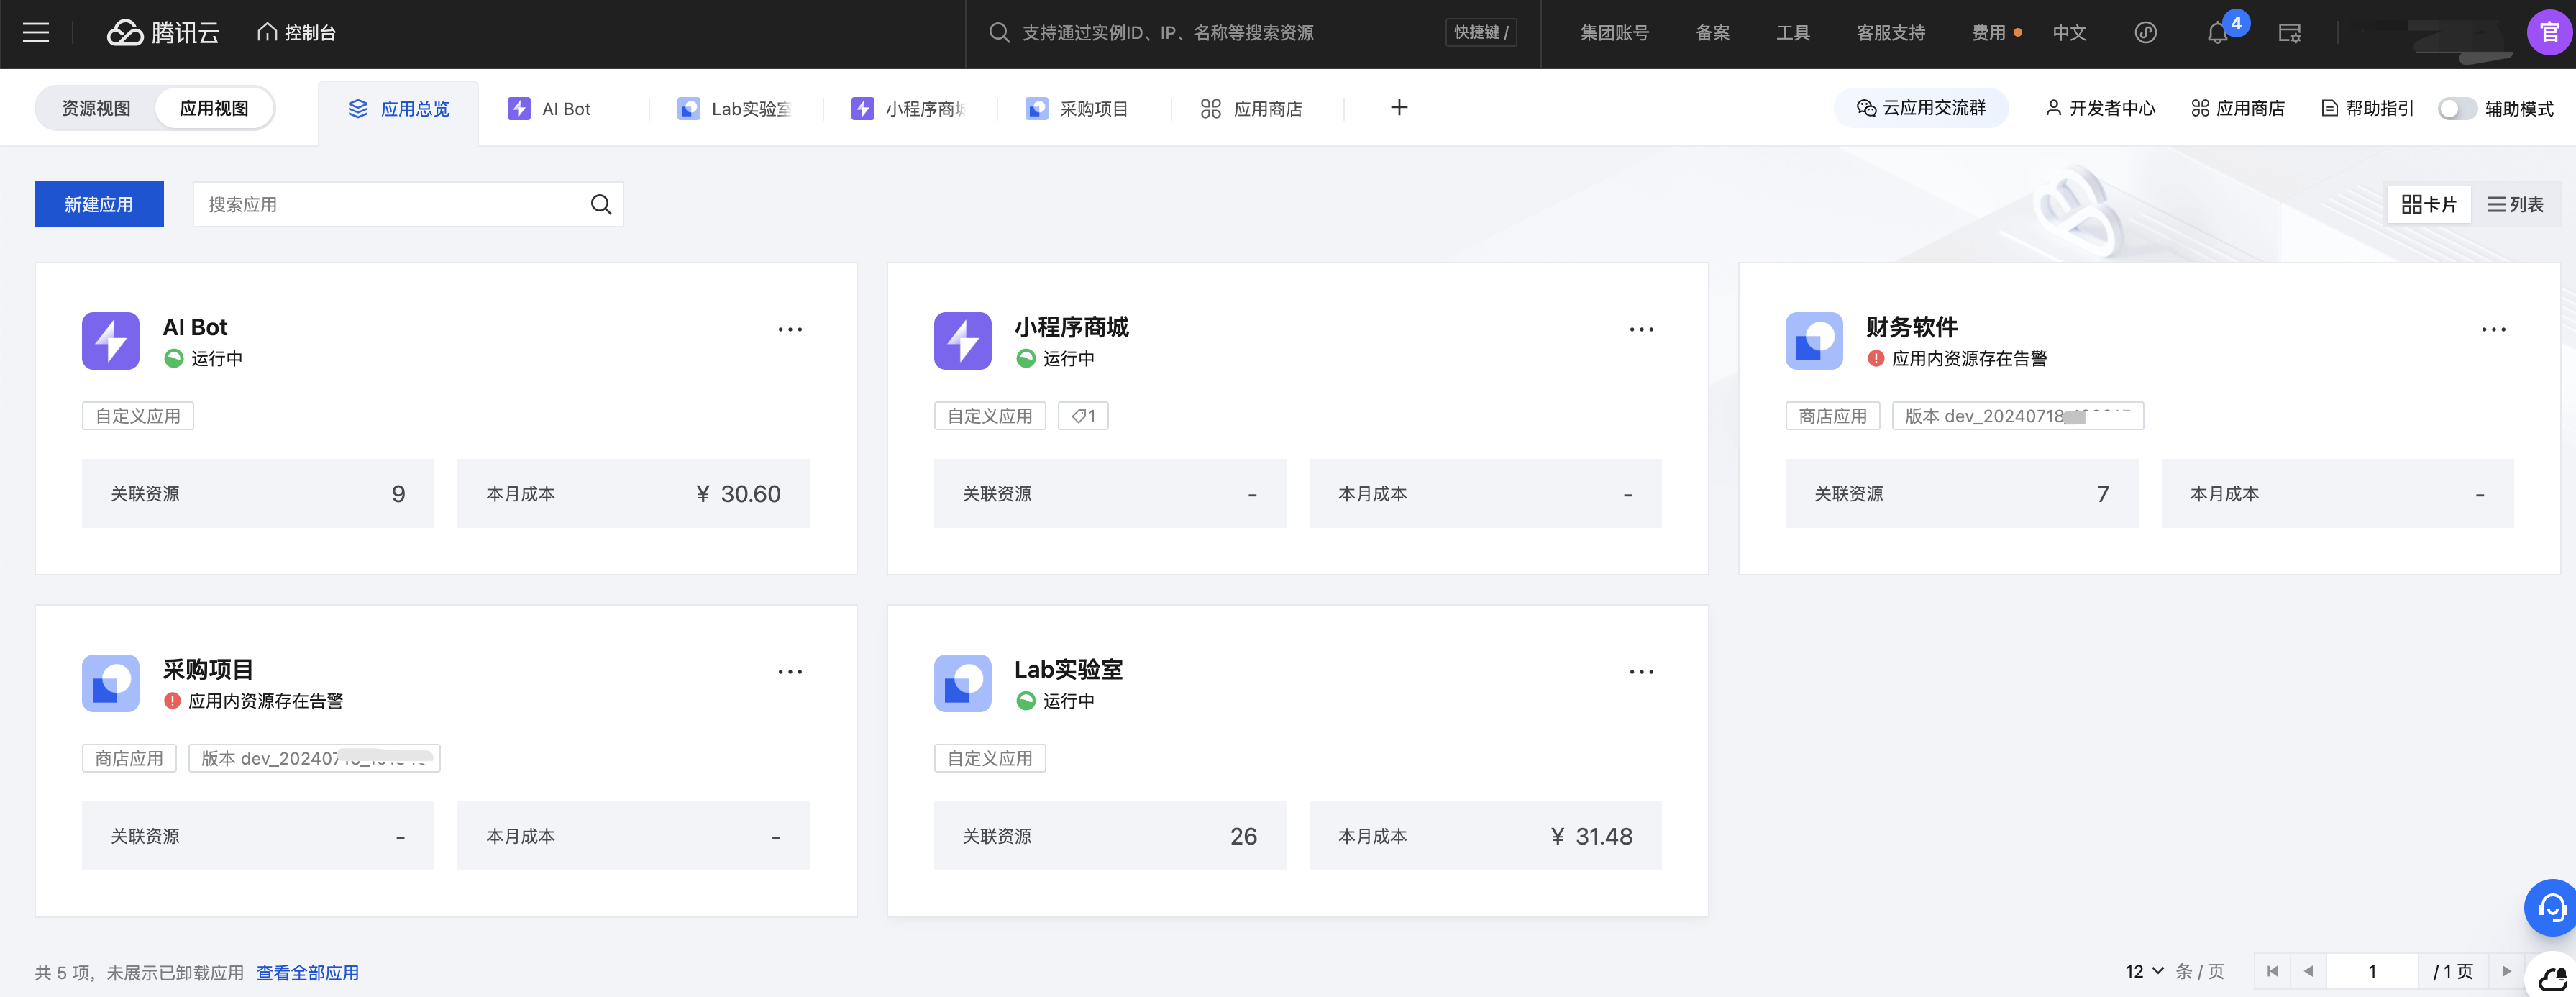Screen dimensions: 2576x997
Task: Open the 备案 menu
Action: pyautogui.click(x=1712, y=33)
